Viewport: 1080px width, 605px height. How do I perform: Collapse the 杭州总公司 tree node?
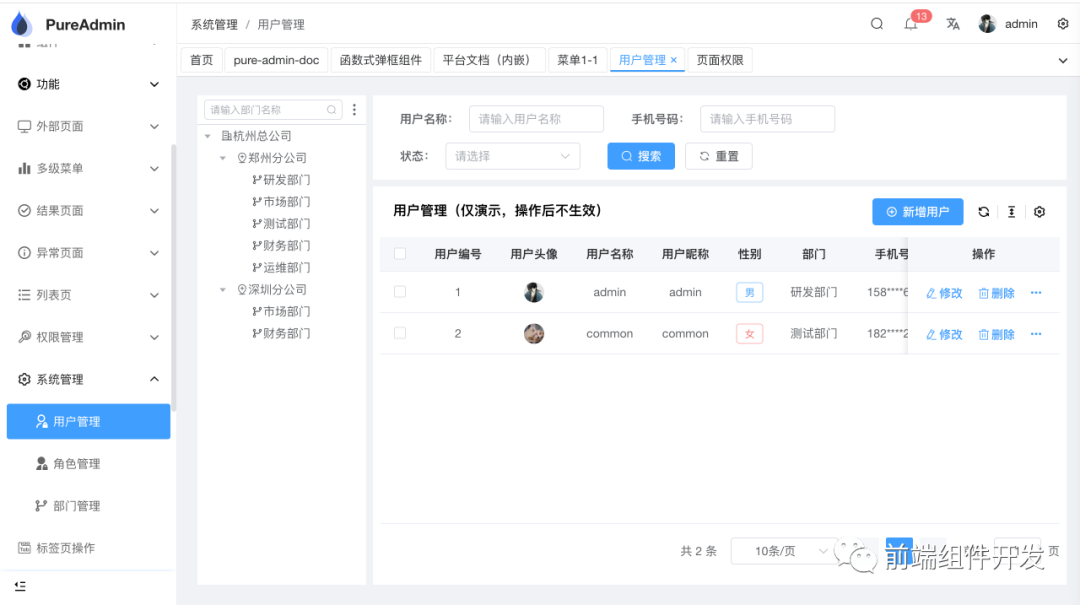click(x=209, y=134)
